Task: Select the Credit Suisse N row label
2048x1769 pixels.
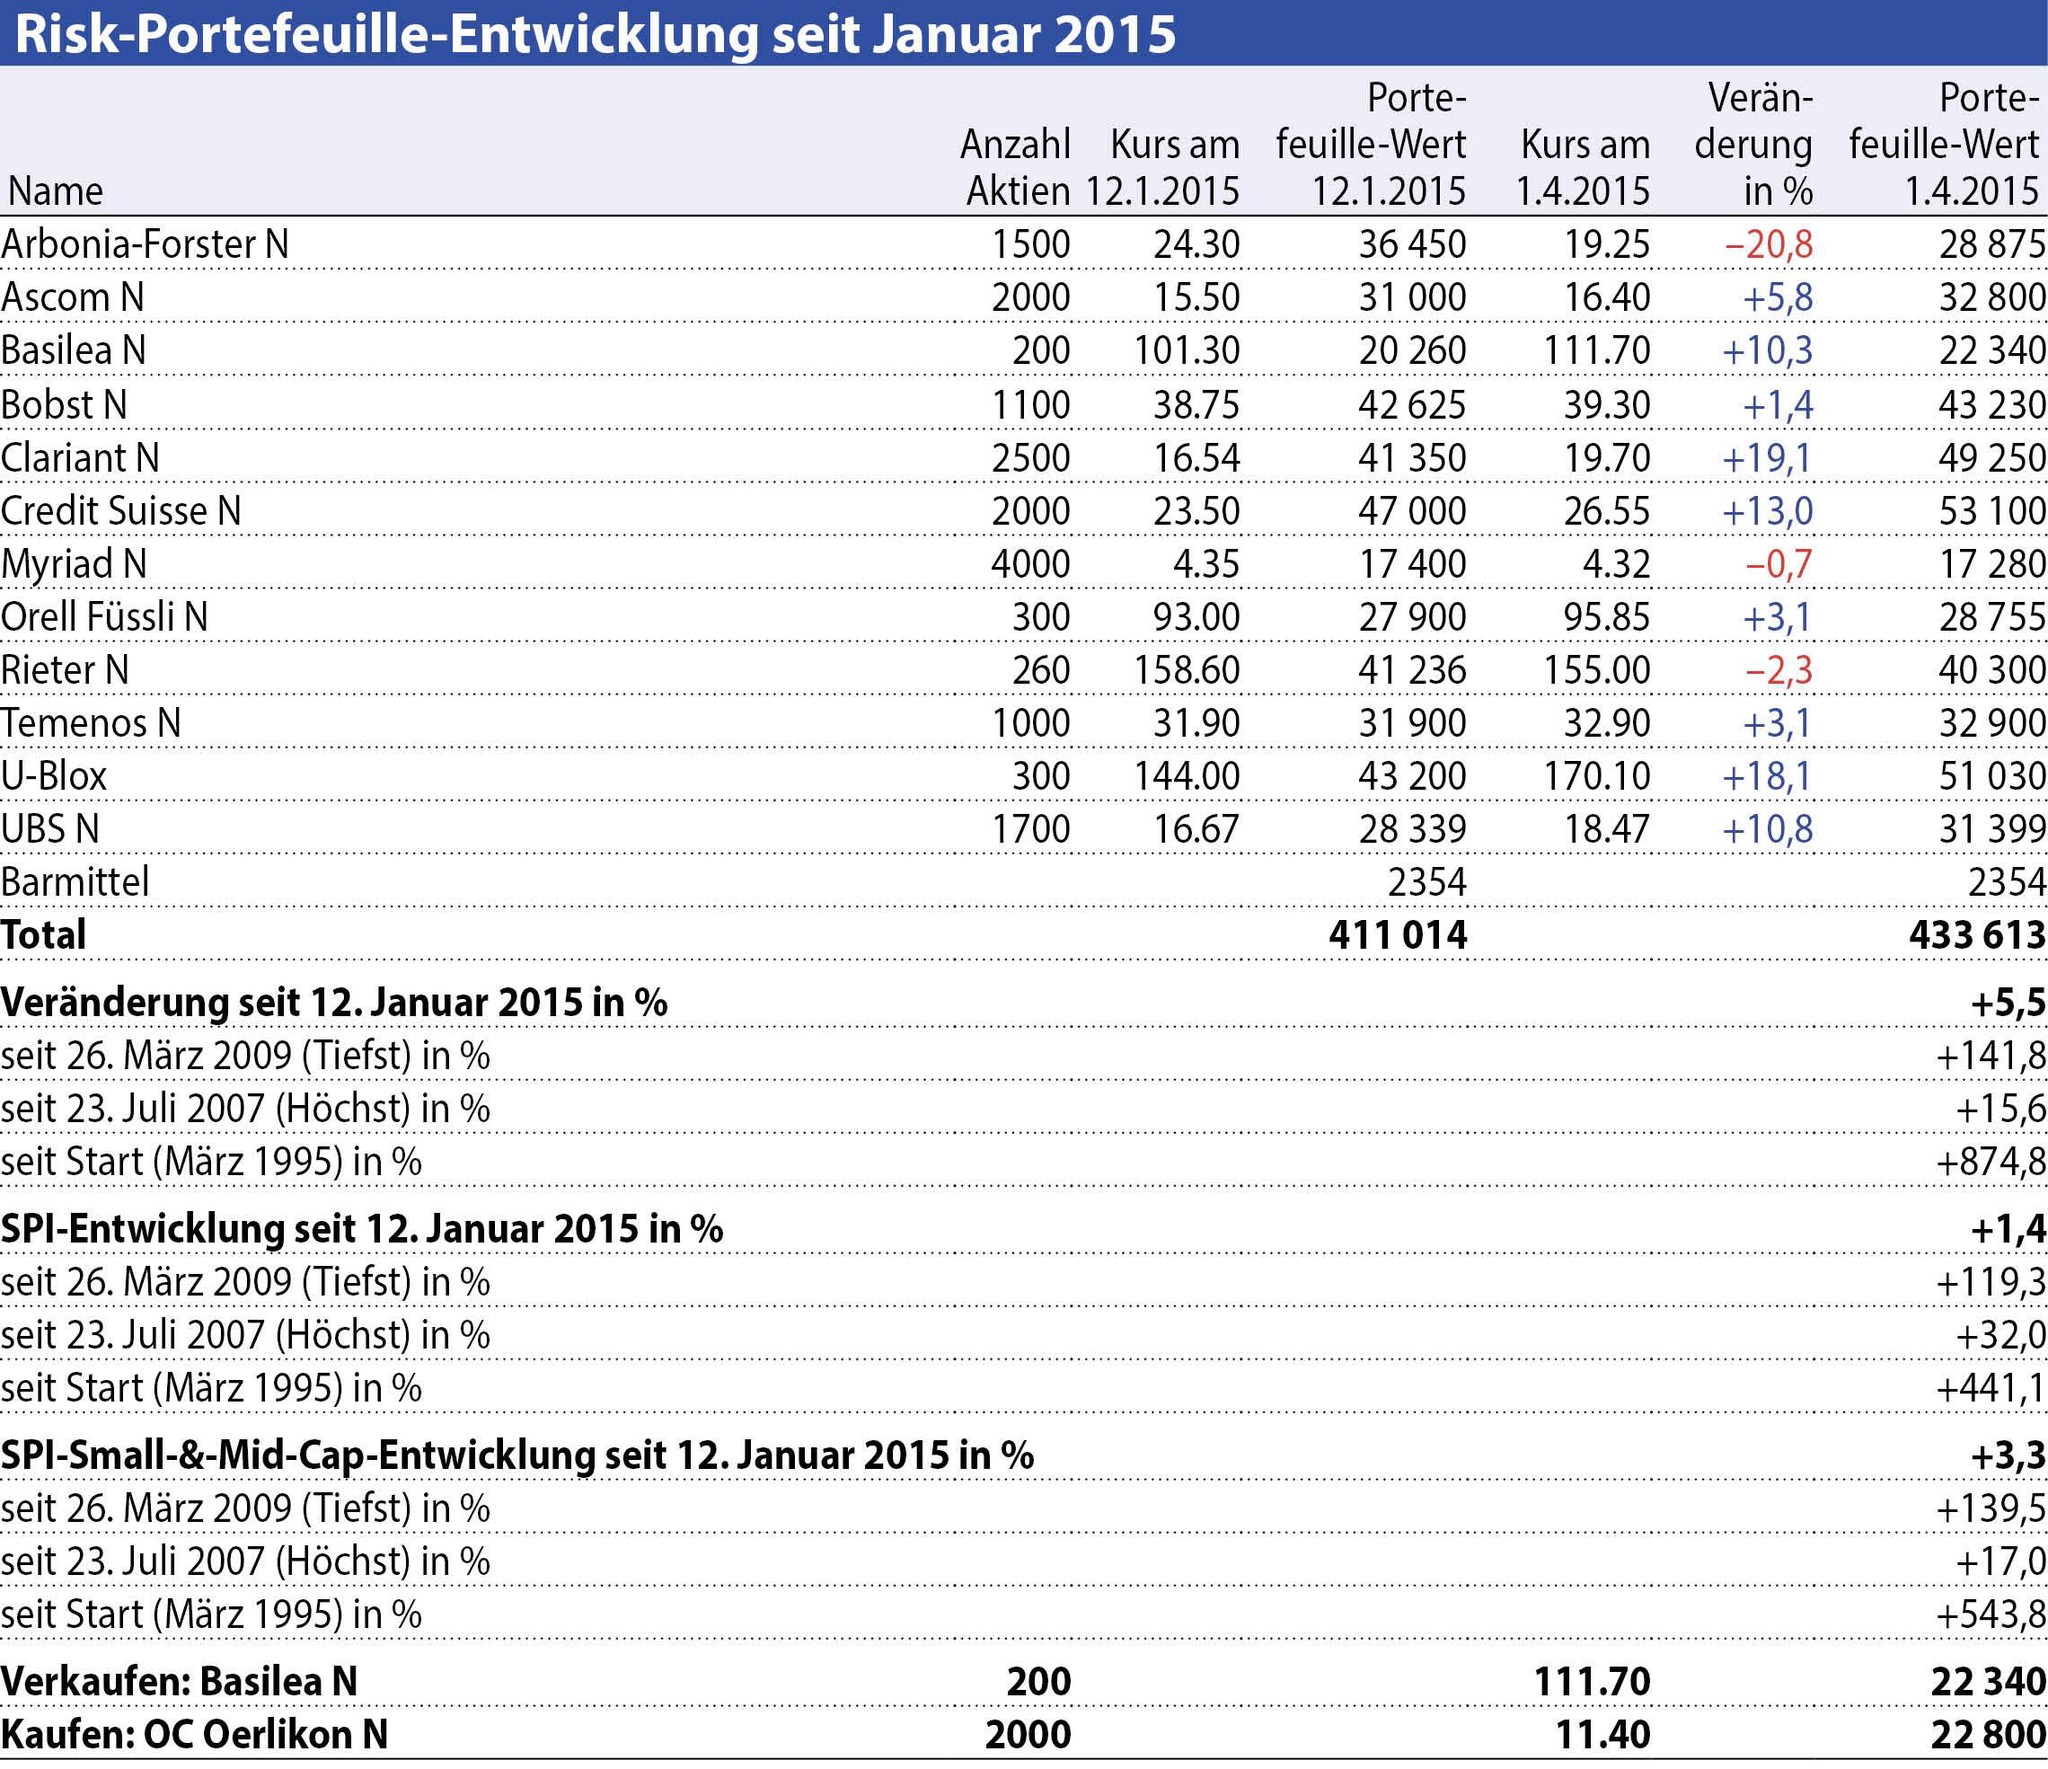Action: click(121, 510)
